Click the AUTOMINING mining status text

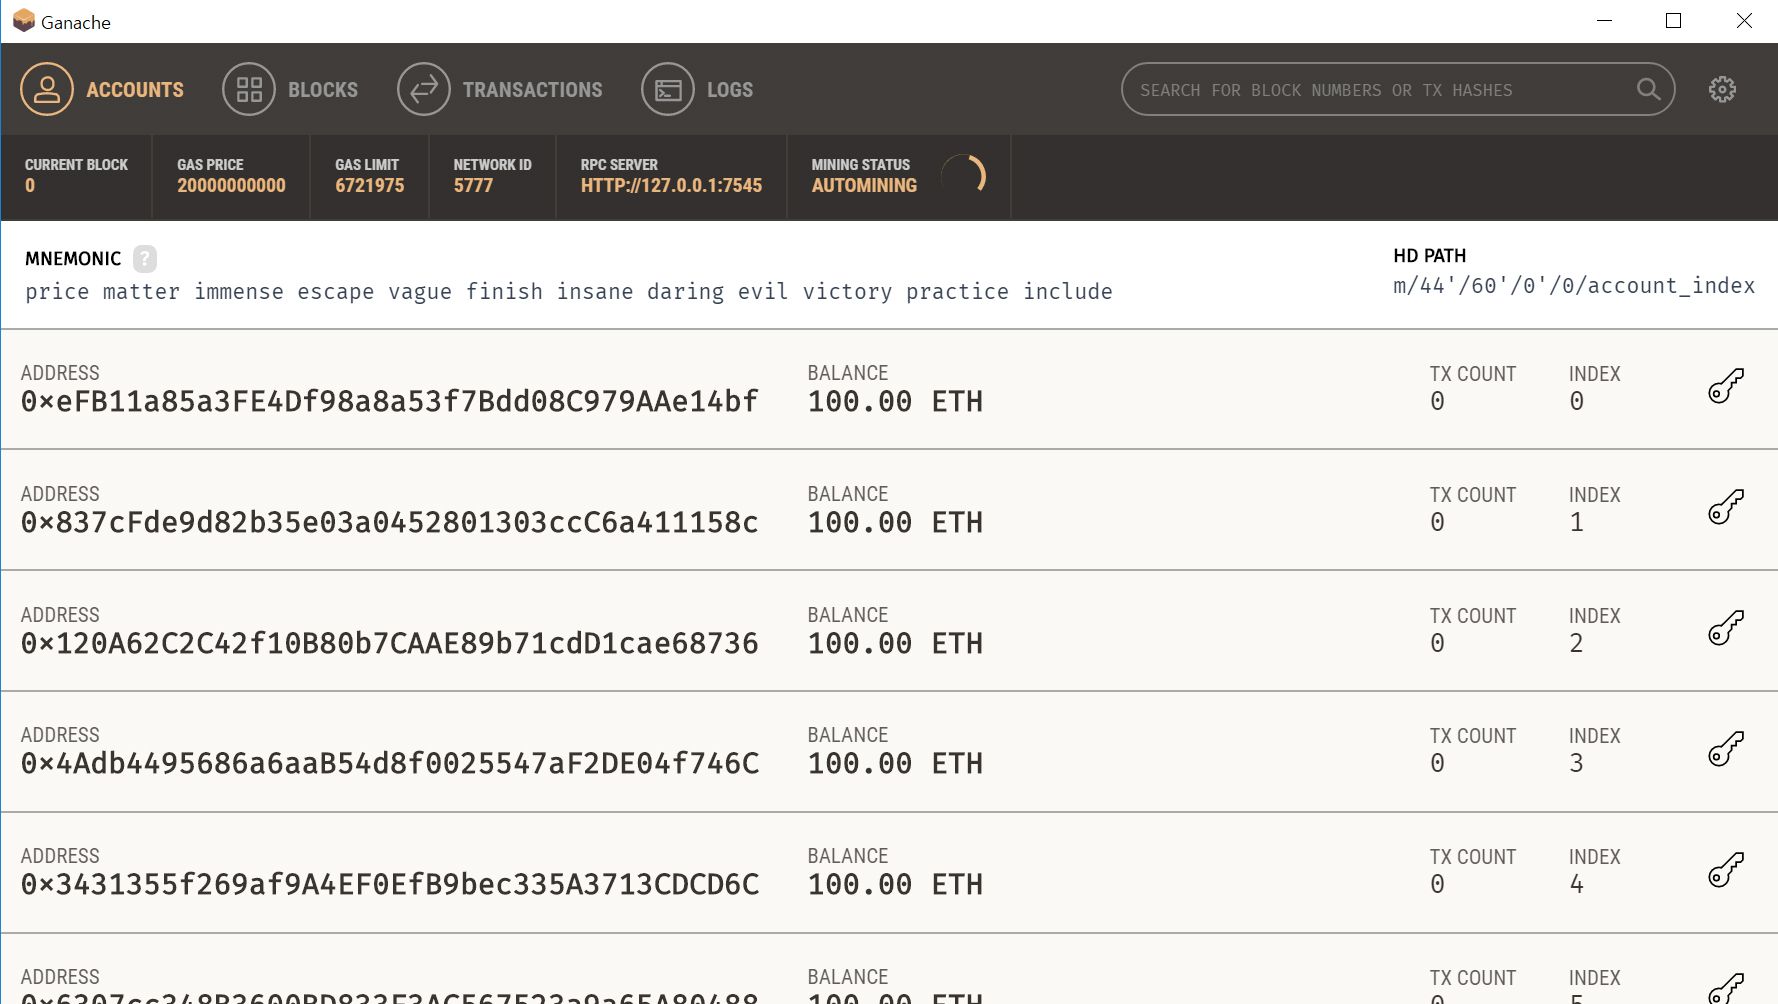click(864, 186)
